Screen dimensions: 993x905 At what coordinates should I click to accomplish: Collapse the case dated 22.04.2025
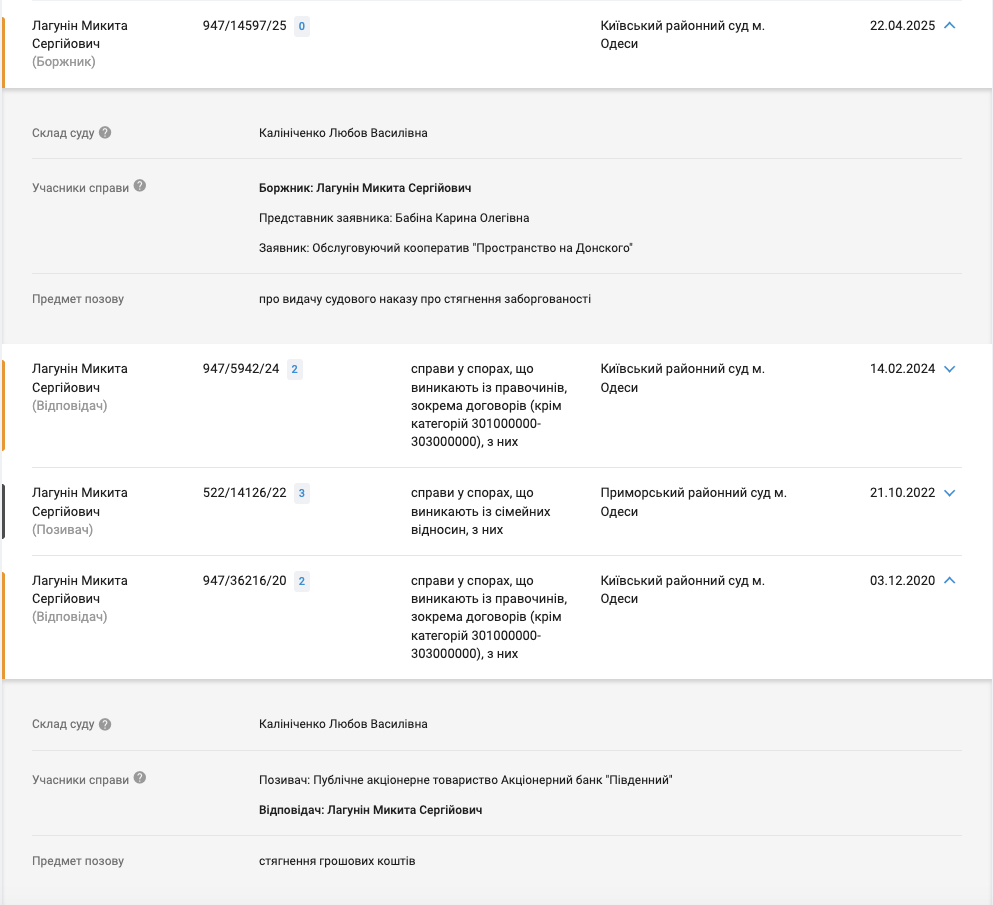click(x=949, y=25)
